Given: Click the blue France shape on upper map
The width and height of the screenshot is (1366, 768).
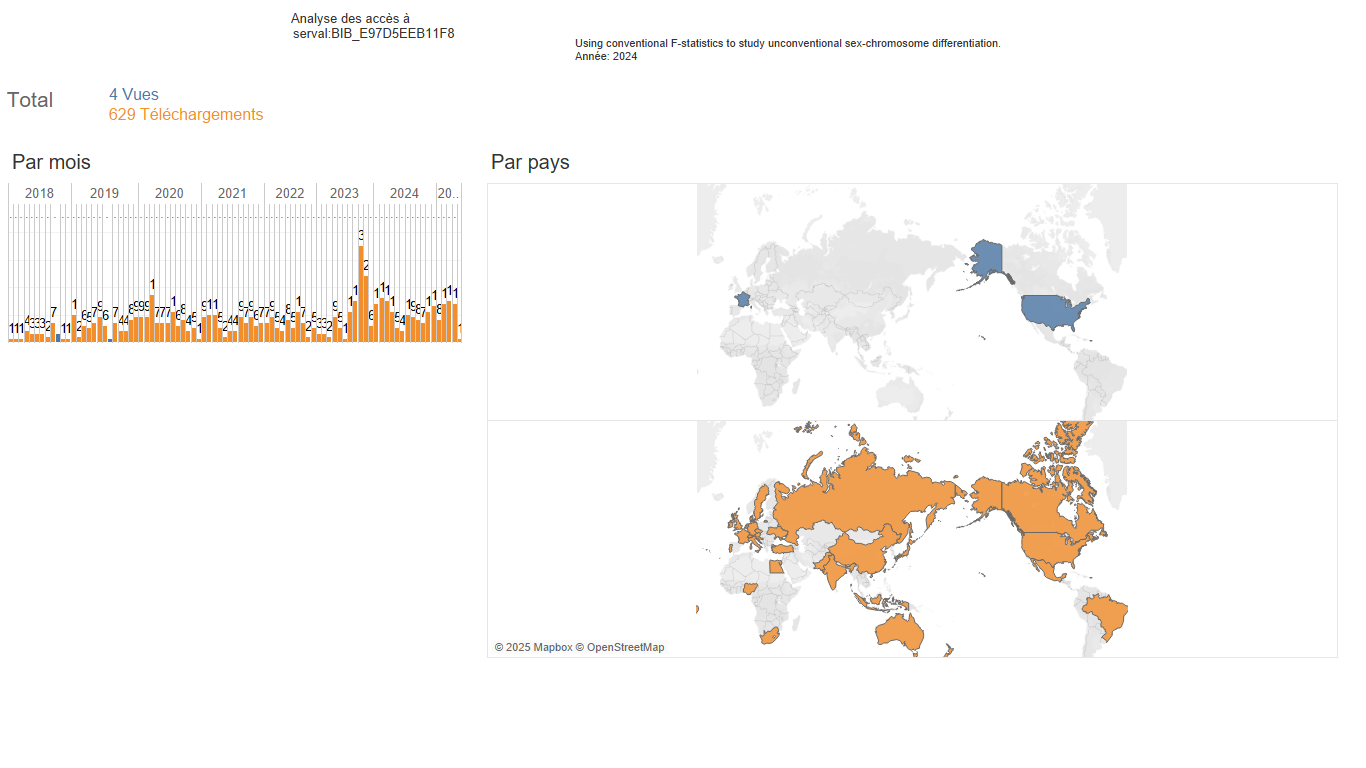Looking at the screenshot, I should point(741,300).
